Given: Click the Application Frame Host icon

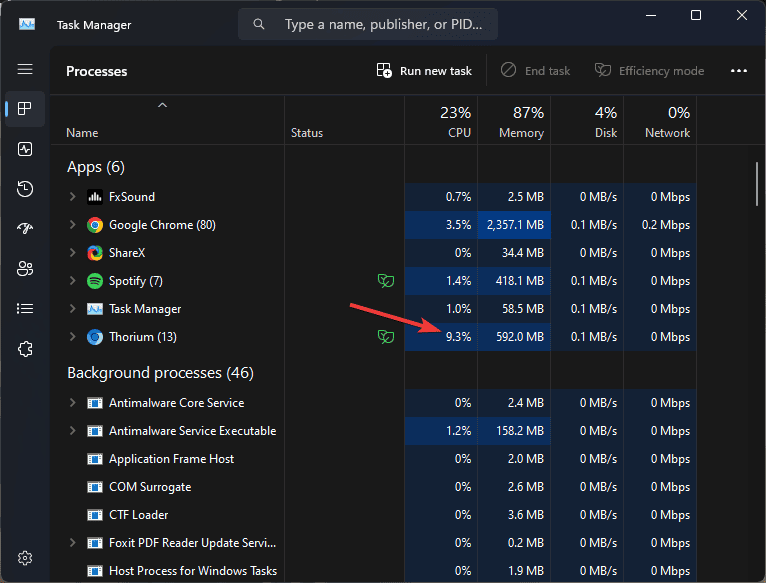Looking at the screenshot, I should click(95, 459).
